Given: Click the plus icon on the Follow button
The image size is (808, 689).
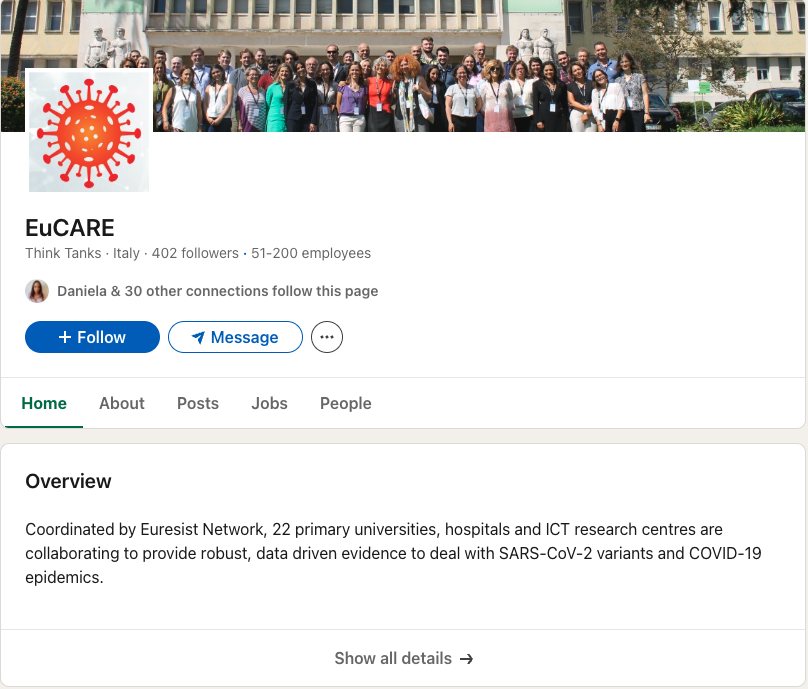Looking at the screenshot, I should (x=65, y=337).
